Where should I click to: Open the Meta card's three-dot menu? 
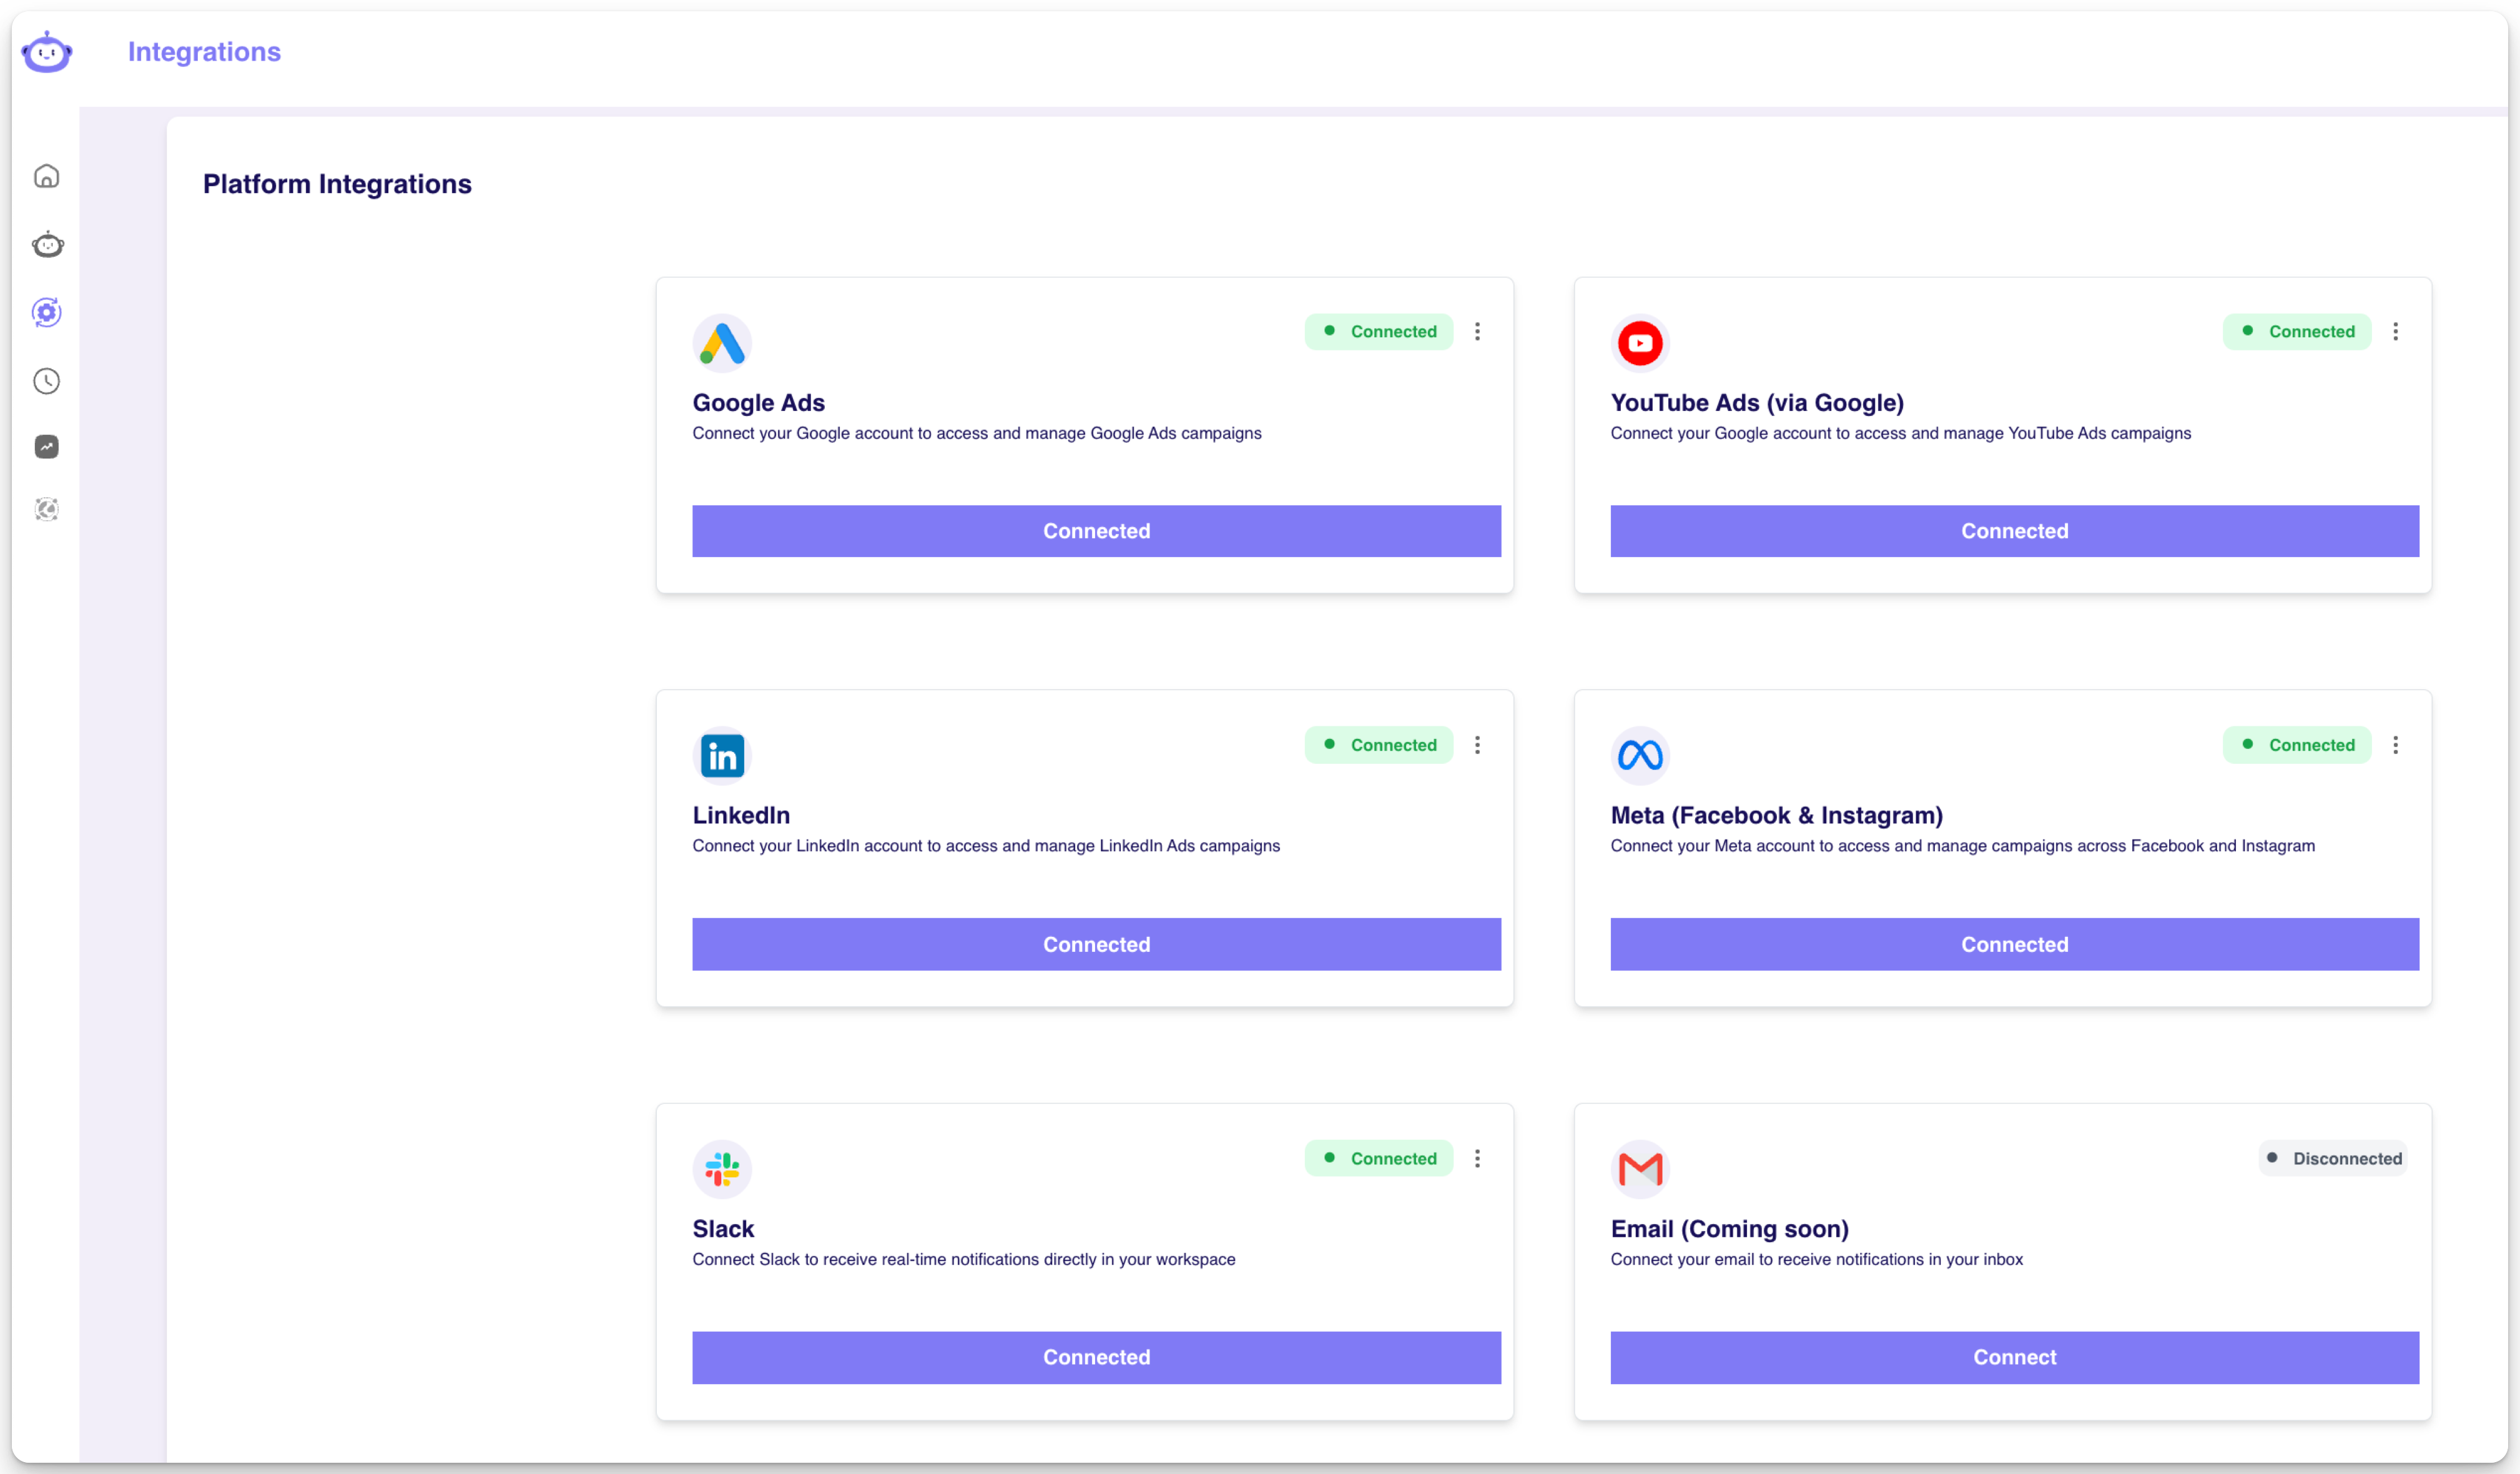(x=2395, y=745)
